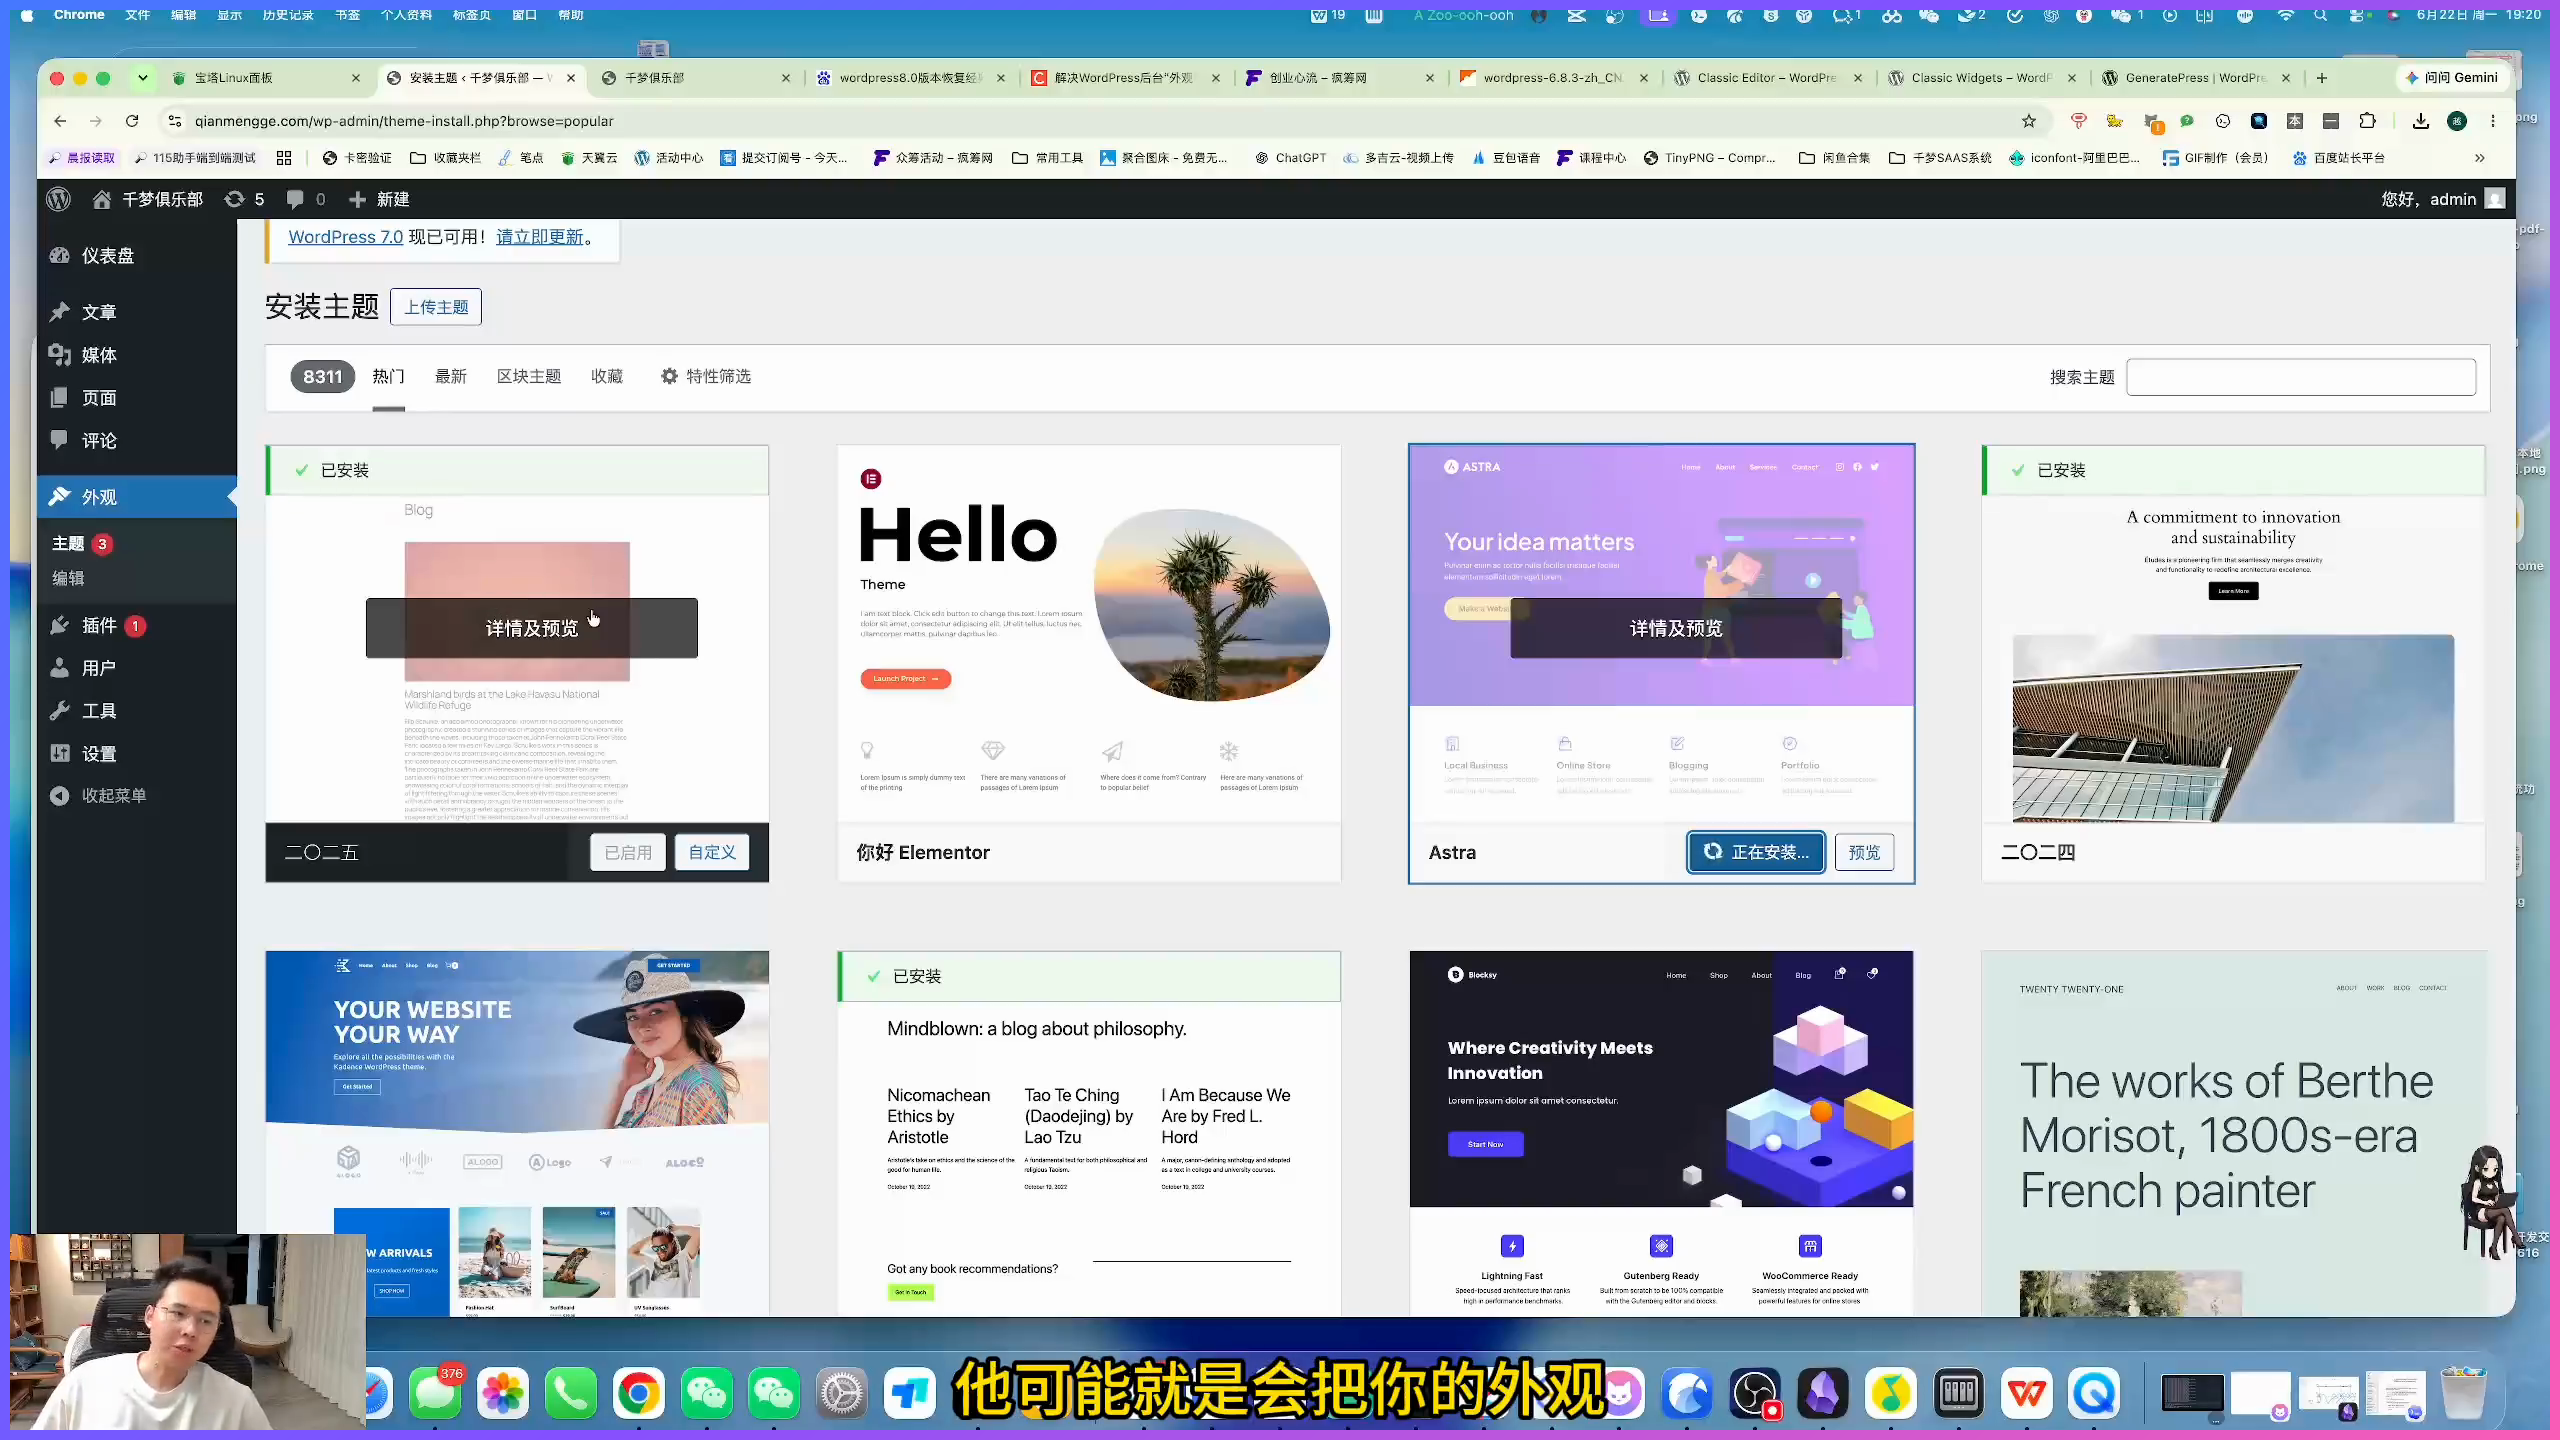Open Chrome downloads icon
Image resolution: width=2560 pixels, height=1440 pixels.
point(2421,121)
